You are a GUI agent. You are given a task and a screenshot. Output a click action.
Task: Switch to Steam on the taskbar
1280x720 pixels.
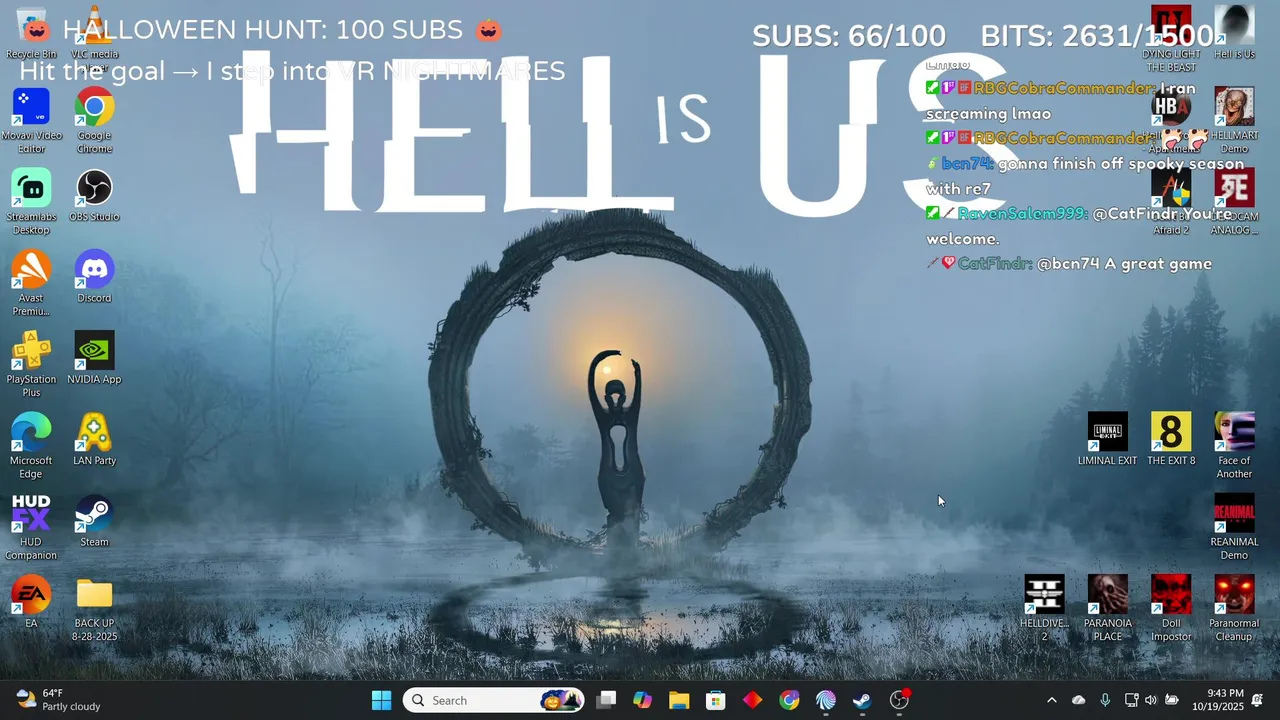pos(862,700)
